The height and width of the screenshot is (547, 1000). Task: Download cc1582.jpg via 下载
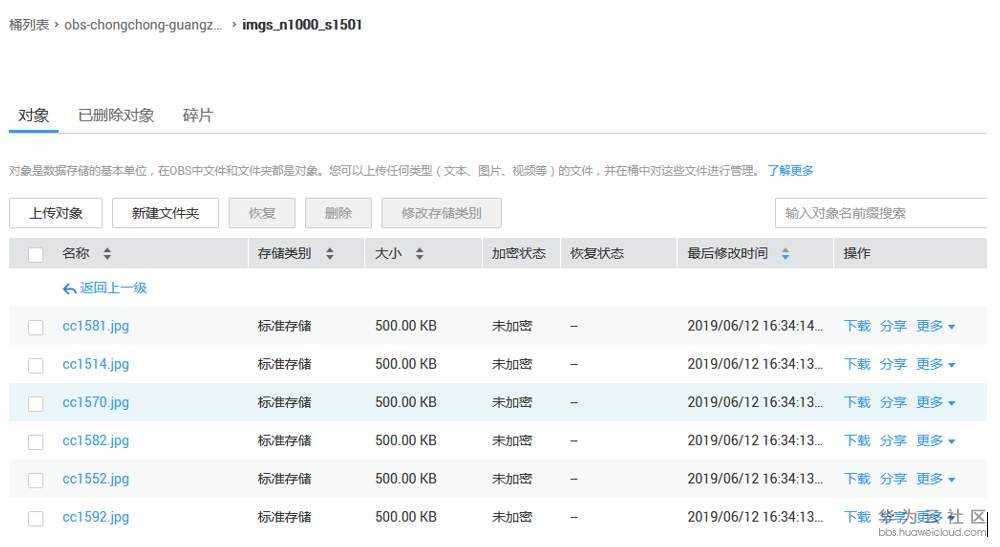(x=857, y=441)
